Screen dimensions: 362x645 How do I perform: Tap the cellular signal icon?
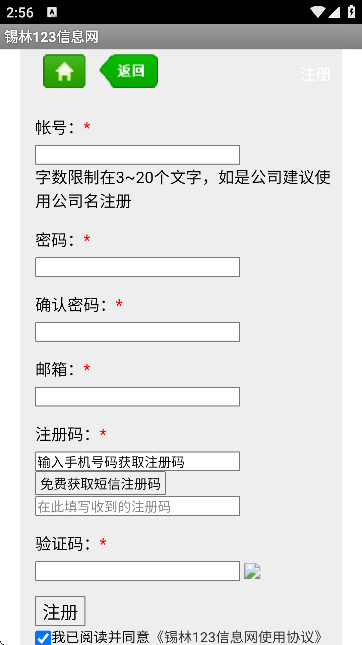334,12
